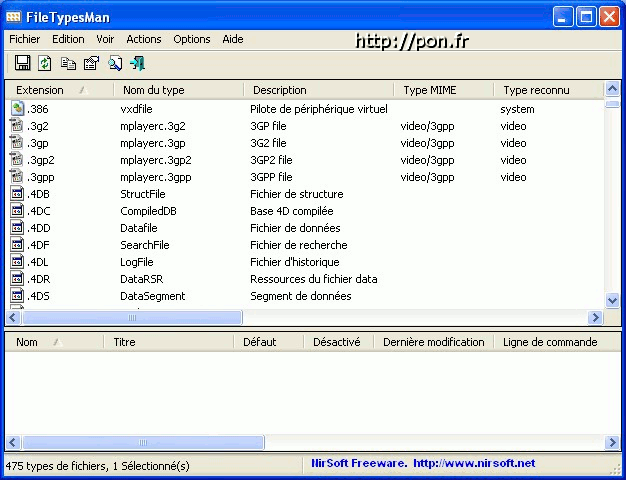This screenshot has height=480, width=626.
Task: Click the lower pane horizontal scrollbar thumb
Action: tap(143, 442)
